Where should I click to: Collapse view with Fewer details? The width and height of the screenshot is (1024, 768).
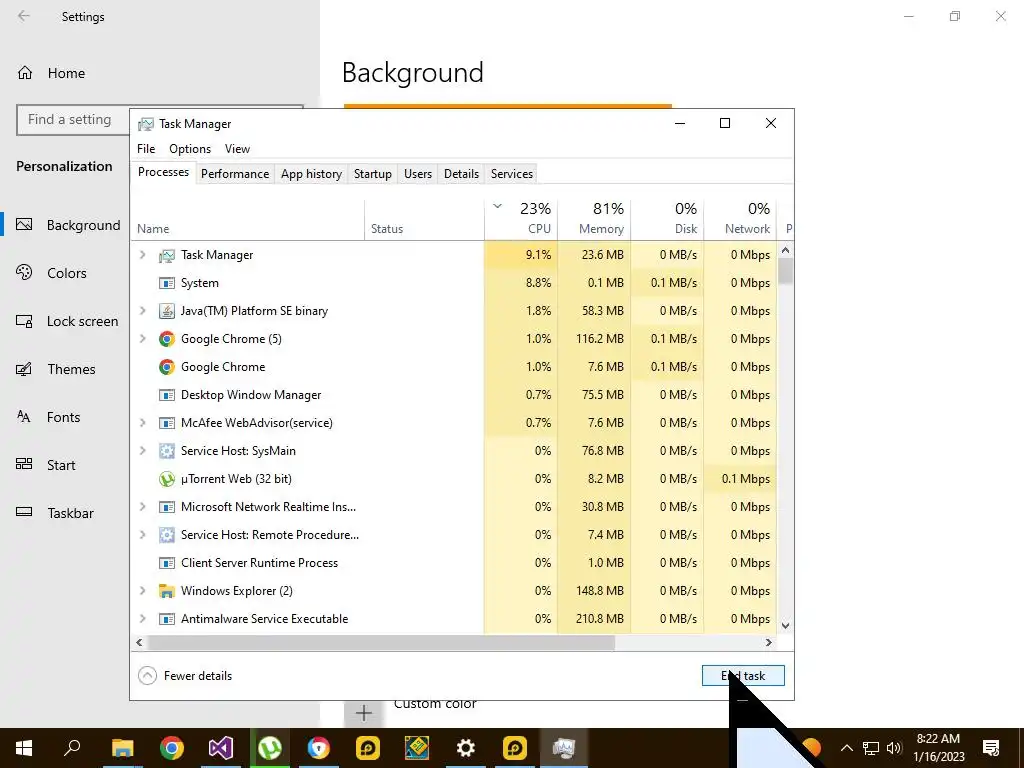click(x=185, y=676)
